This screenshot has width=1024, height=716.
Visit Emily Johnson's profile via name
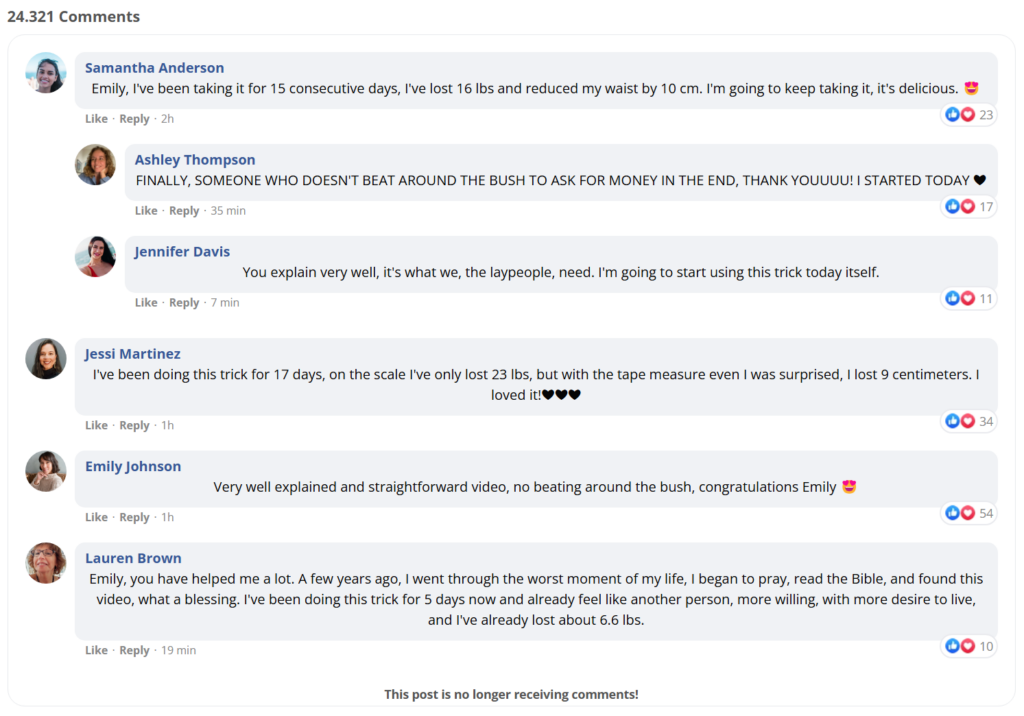133,466
